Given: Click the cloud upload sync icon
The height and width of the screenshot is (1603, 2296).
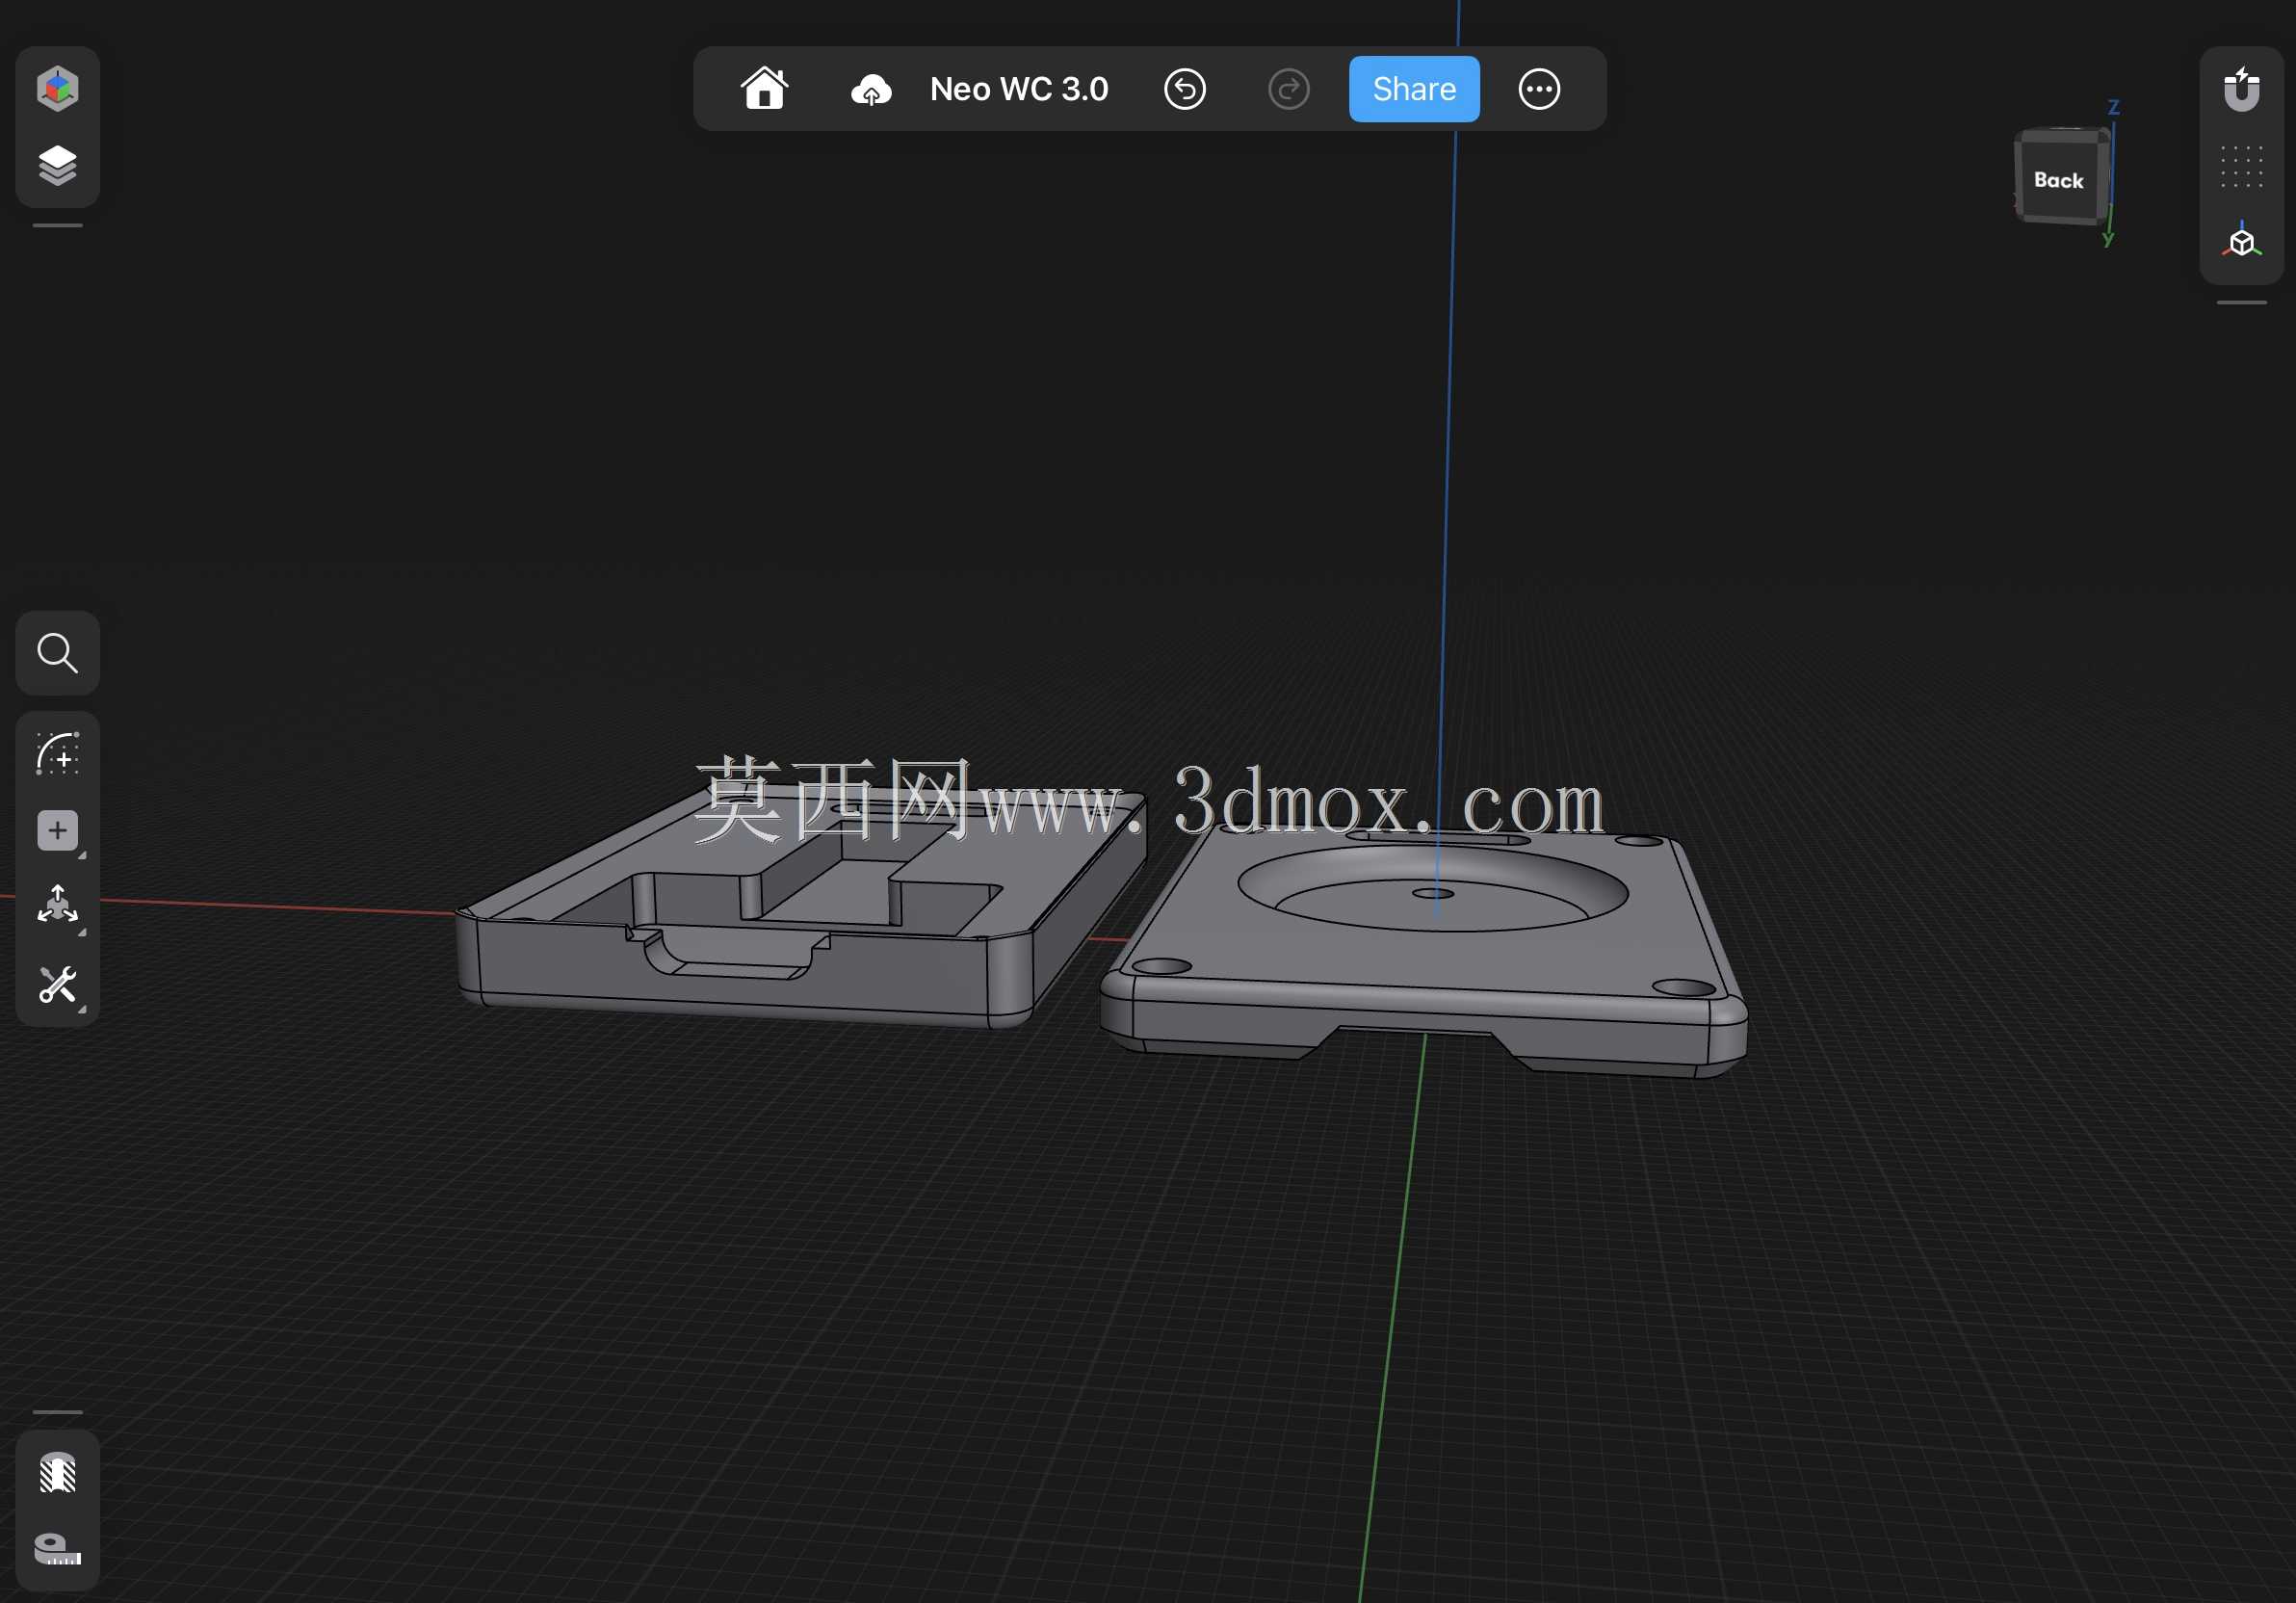Looking at the screenshot, I should (x=871, y=90).
